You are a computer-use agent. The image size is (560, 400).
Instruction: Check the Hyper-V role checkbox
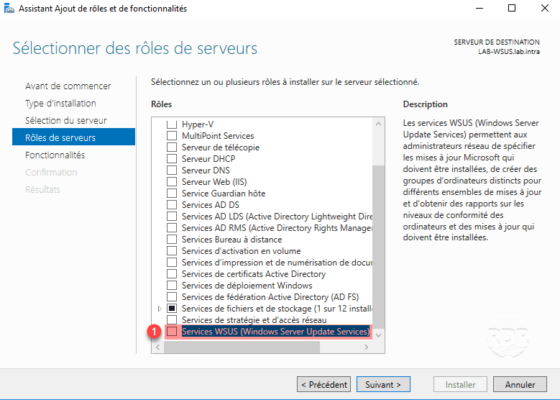coord(172,124)
